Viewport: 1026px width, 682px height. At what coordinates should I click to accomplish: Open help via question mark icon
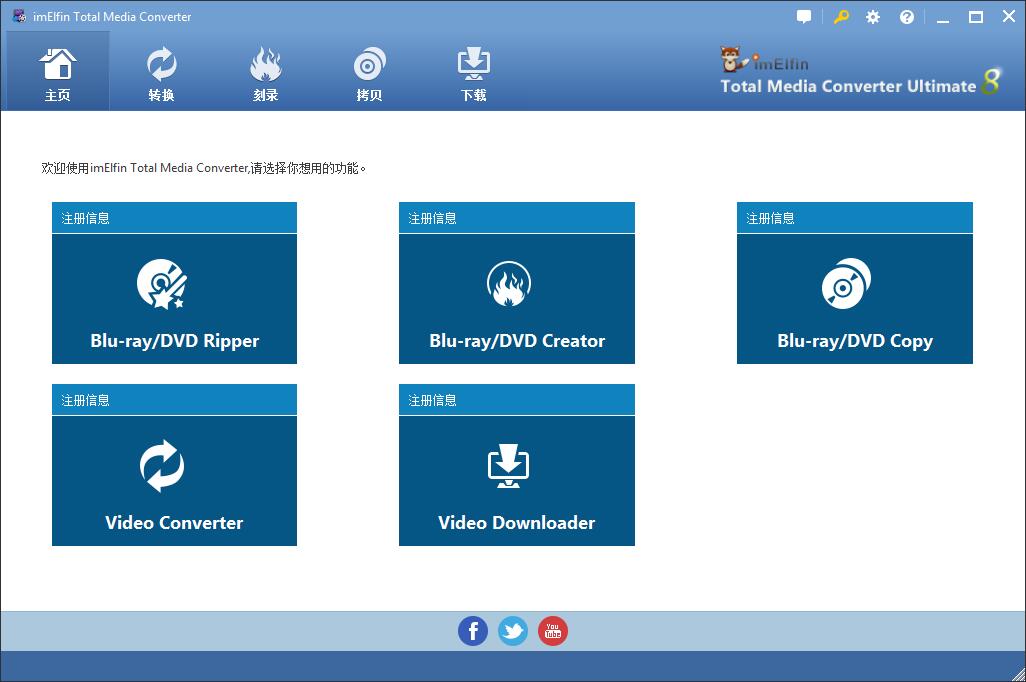907,17
